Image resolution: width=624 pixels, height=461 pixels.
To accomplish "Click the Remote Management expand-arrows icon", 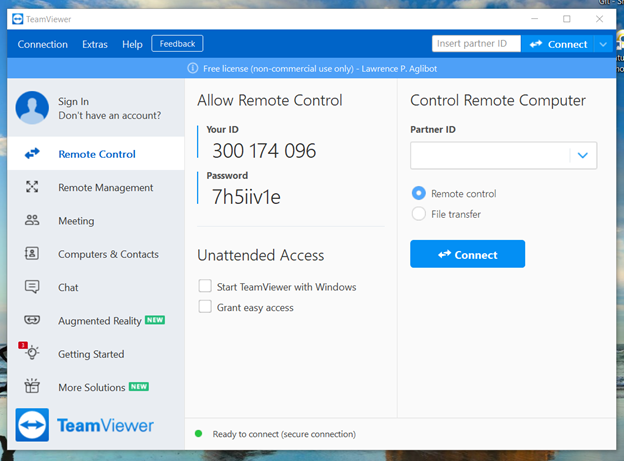I will coord(32,187).
